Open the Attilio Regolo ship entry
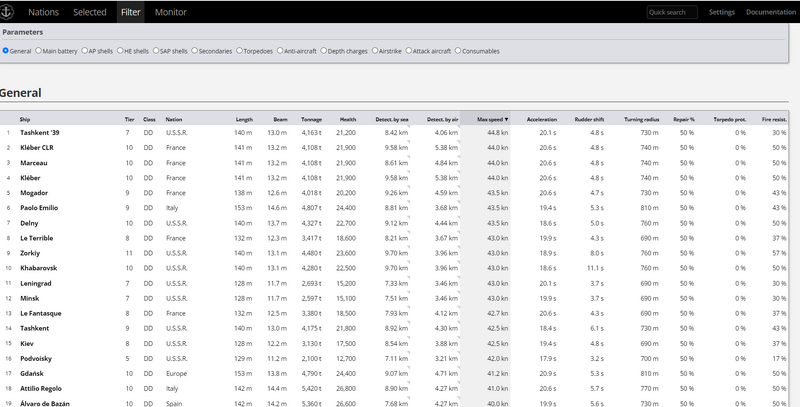 [41, 389]
